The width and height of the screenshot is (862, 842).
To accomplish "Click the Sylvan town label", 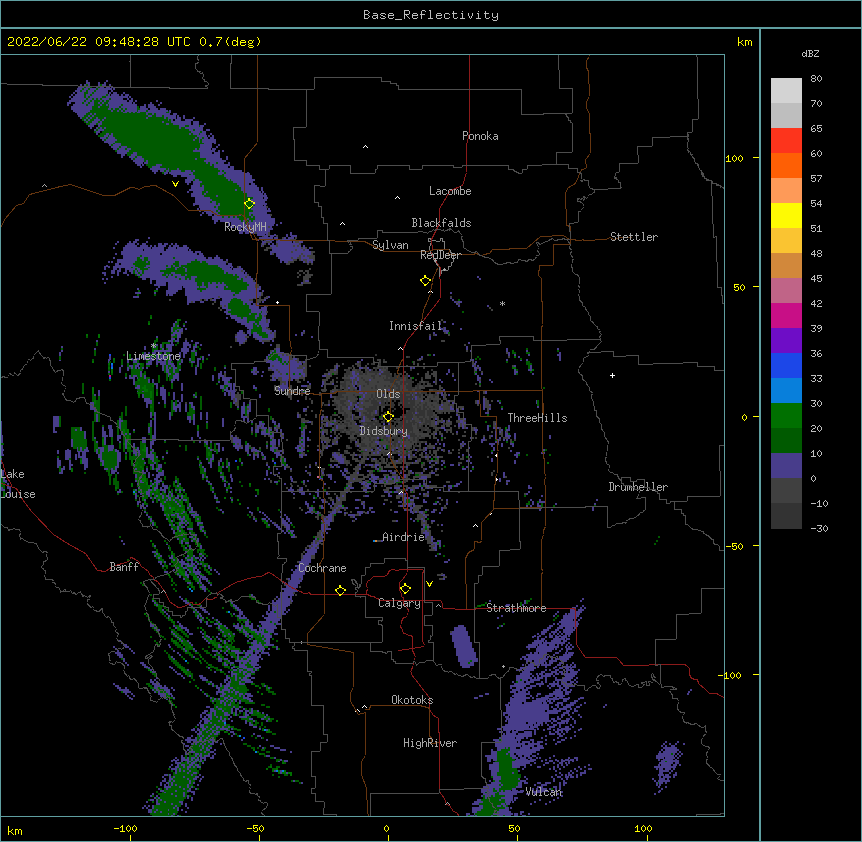I will tap(390, 245).
